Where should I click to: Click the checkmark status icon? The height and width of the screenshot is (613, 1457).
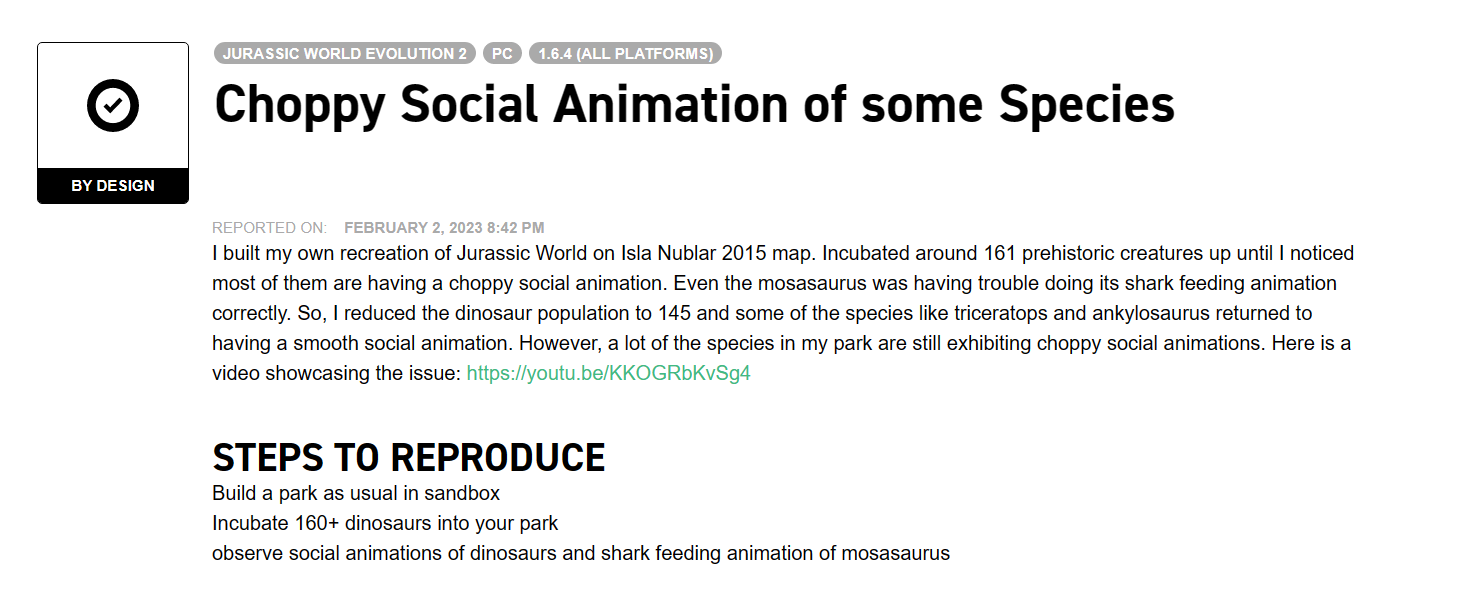coord(113,105)
